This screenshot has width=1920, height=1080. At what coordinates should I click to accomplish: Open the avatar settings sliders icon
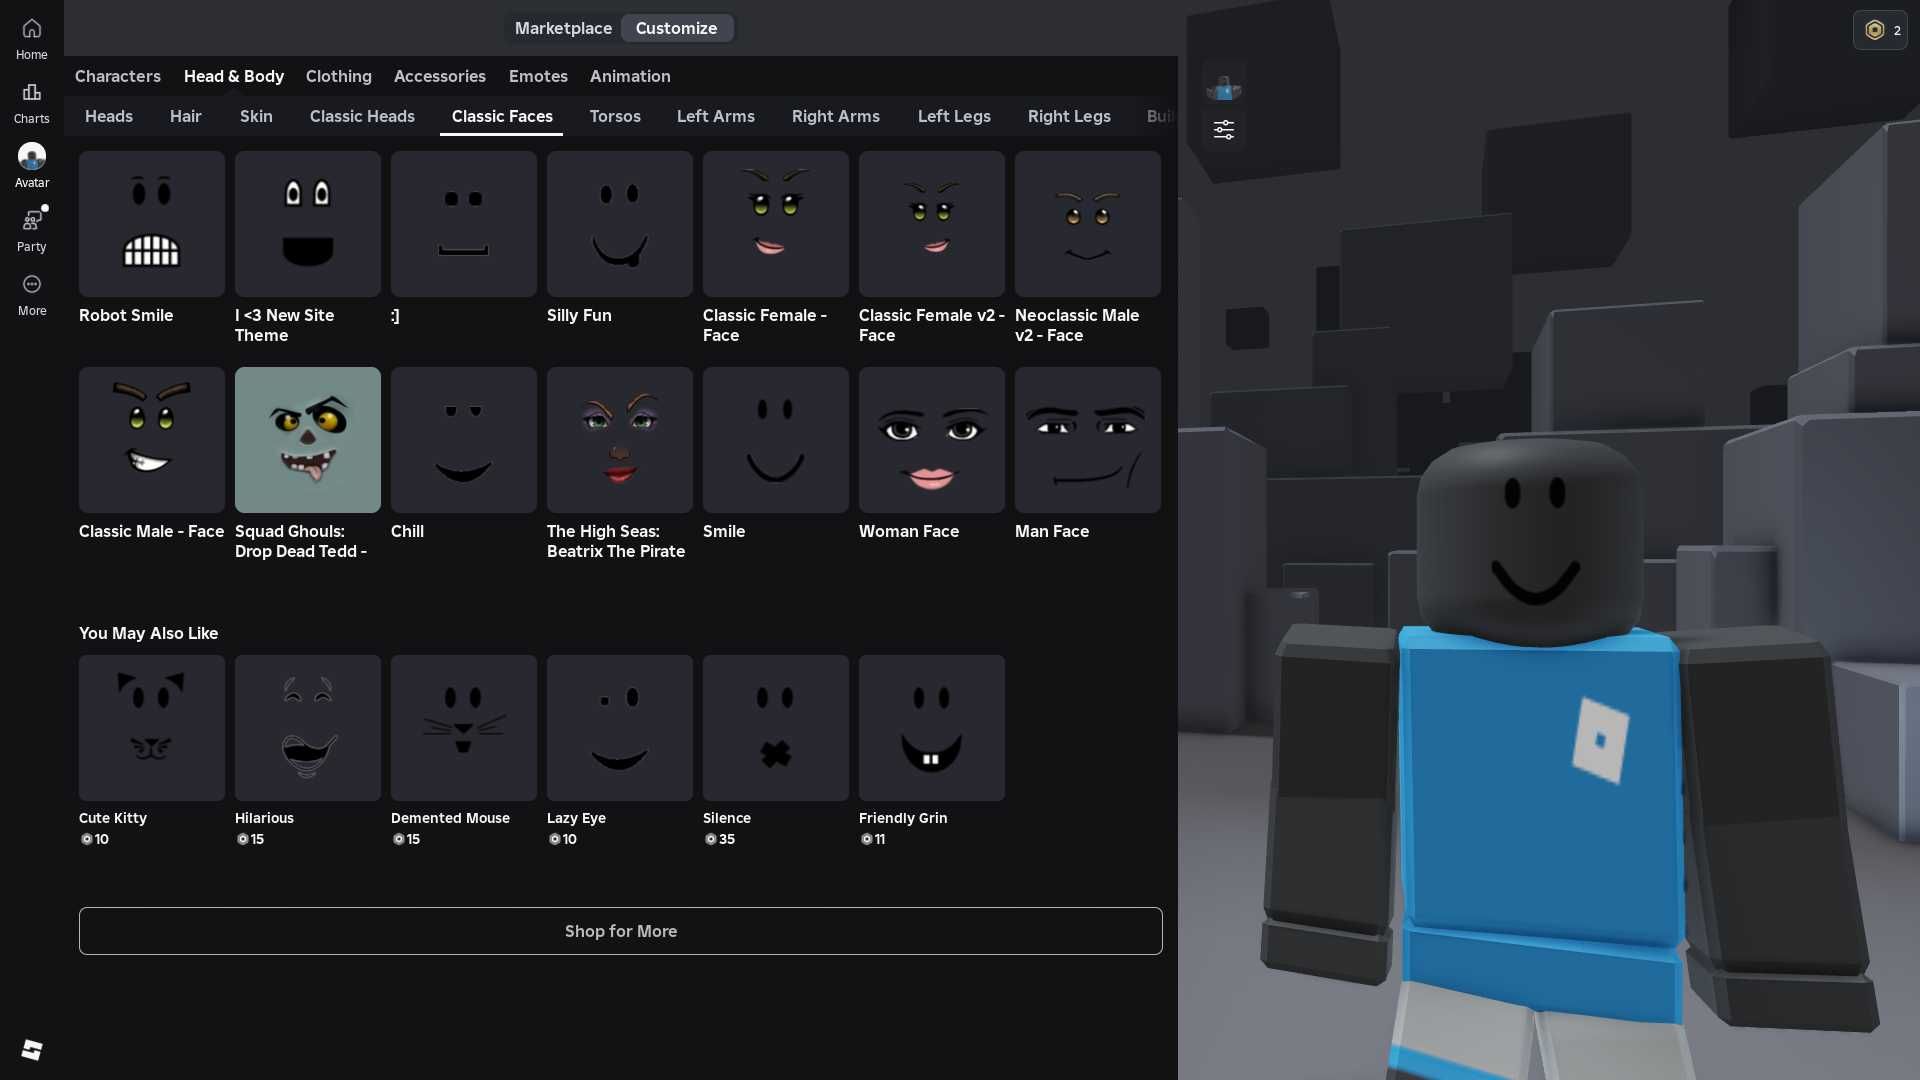(x=1223, y=130)
